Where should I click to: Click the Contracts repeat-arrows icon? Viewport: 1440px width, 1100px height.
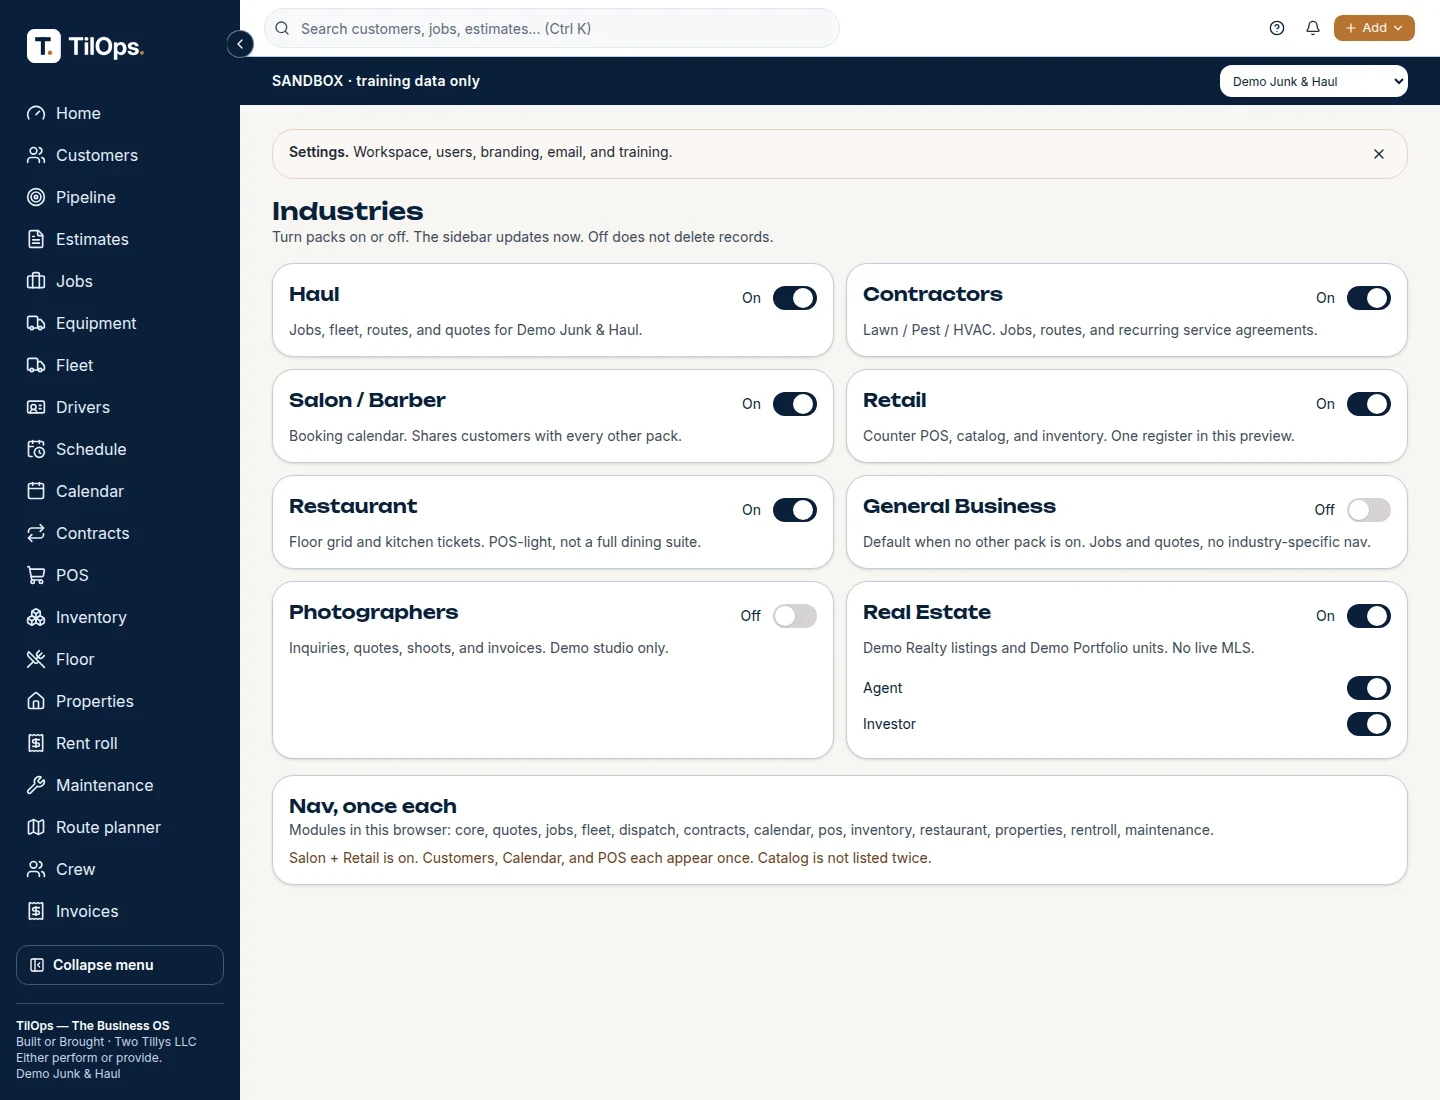(x=36, y=533)
